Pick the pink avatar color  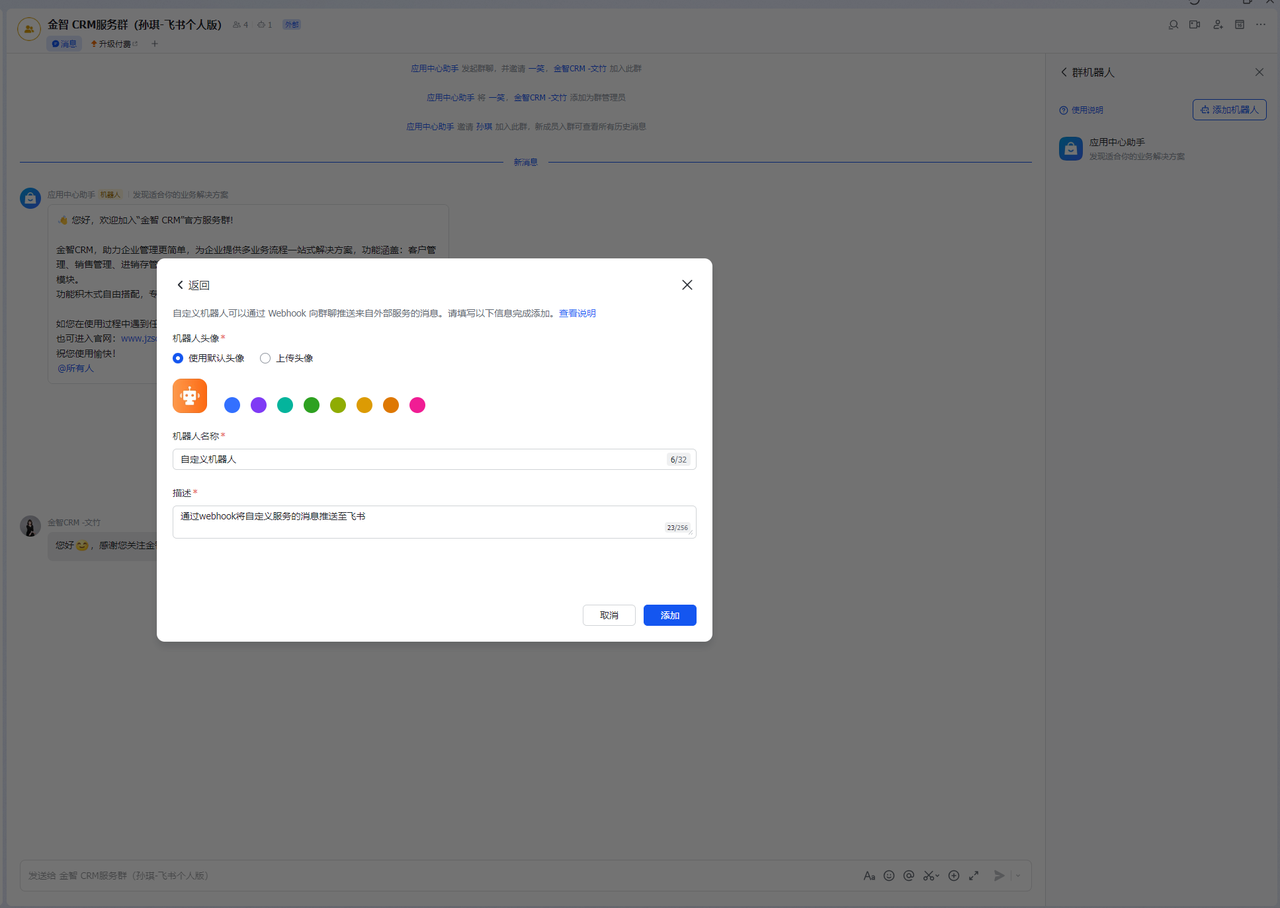pos(417,405)
